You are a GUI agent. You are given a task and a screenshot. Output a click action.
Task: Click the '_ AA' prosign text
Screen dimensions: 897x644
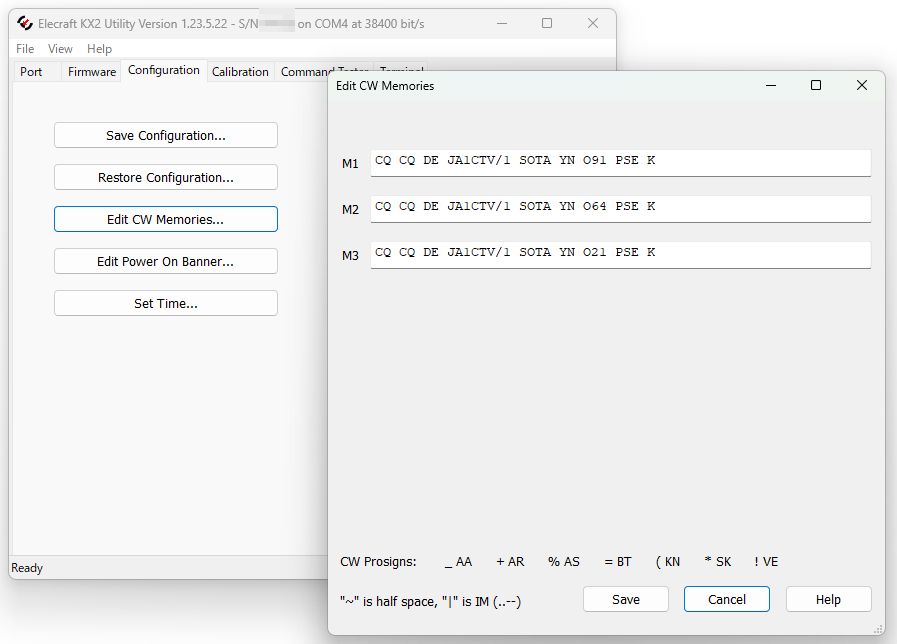pyautogui.click(x=458, y=562)
